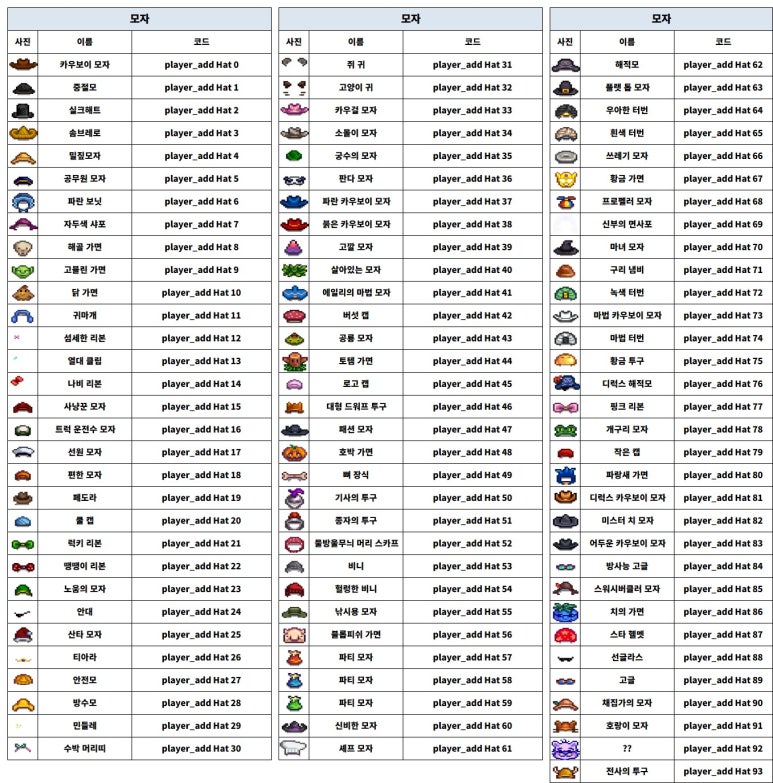The width and height of the screenshot is (773, 783).
Task: Click code cell player_add Hat 15
Action: (201, 407)
